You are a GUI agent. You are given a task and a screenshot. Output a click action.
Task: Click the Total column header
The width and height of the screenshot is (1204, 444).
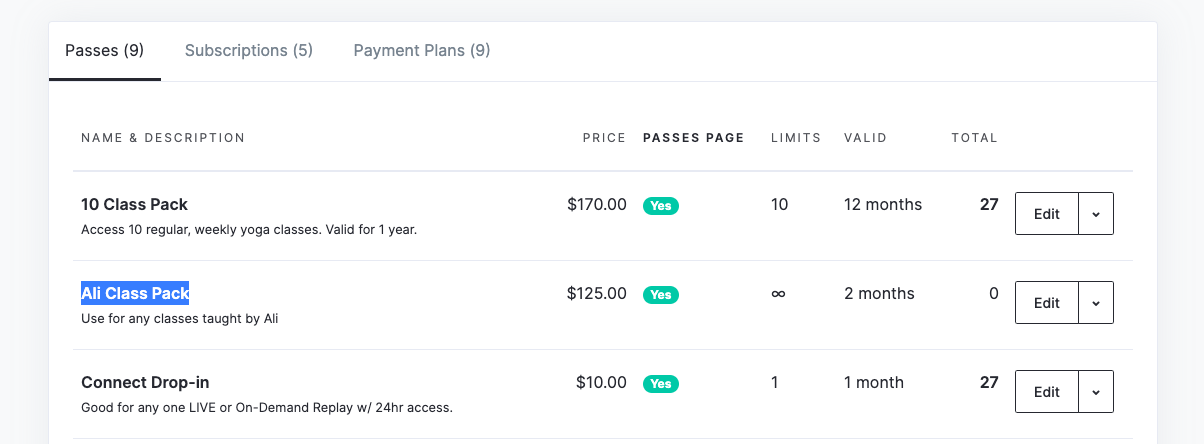pos(974,138)
